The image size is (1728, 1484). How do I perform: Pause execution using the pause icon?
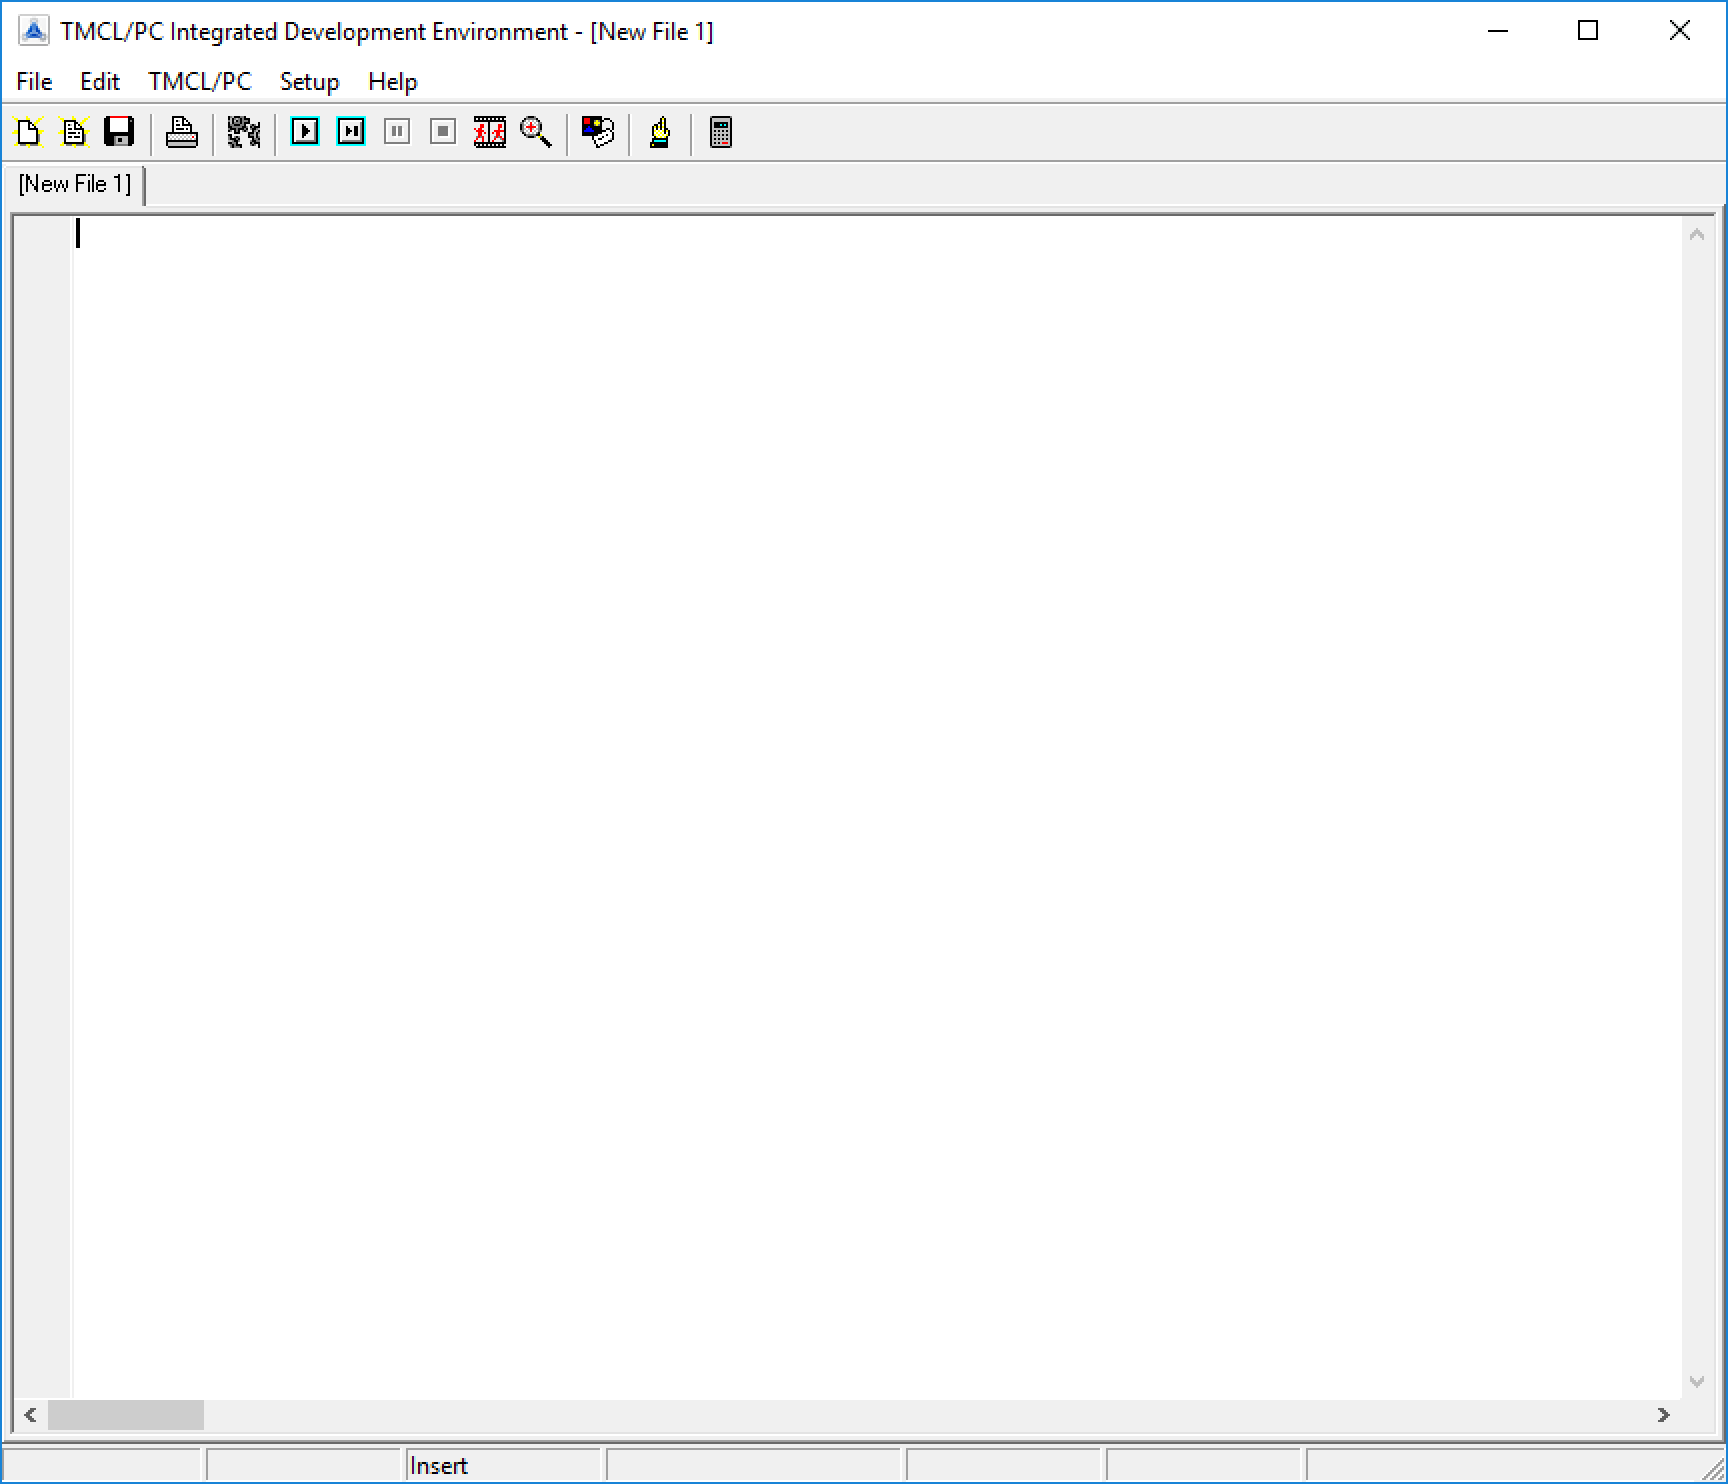397,132
